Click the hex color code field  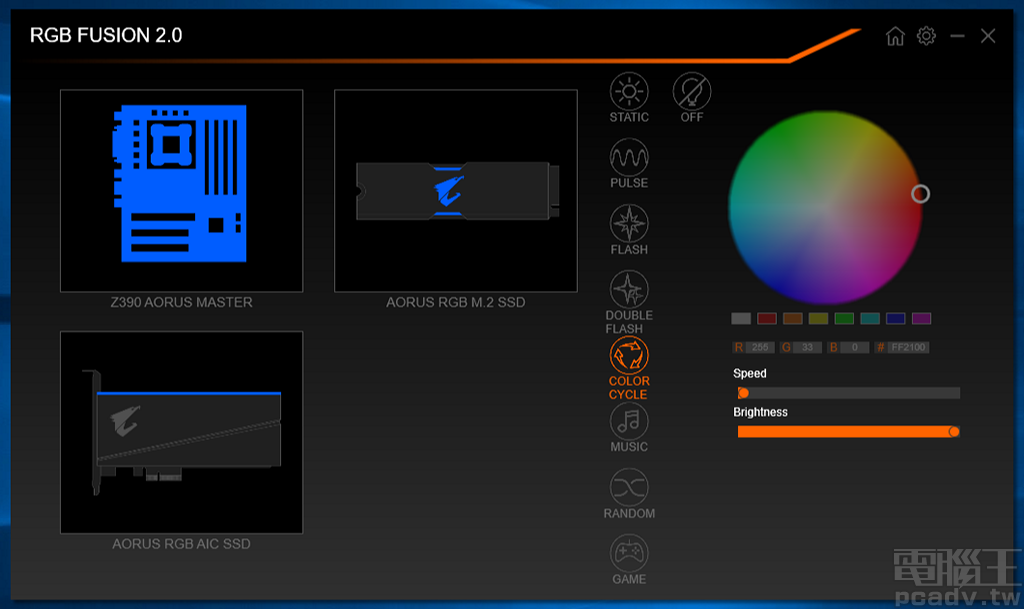pyautogui.click(x=908, y=347)
